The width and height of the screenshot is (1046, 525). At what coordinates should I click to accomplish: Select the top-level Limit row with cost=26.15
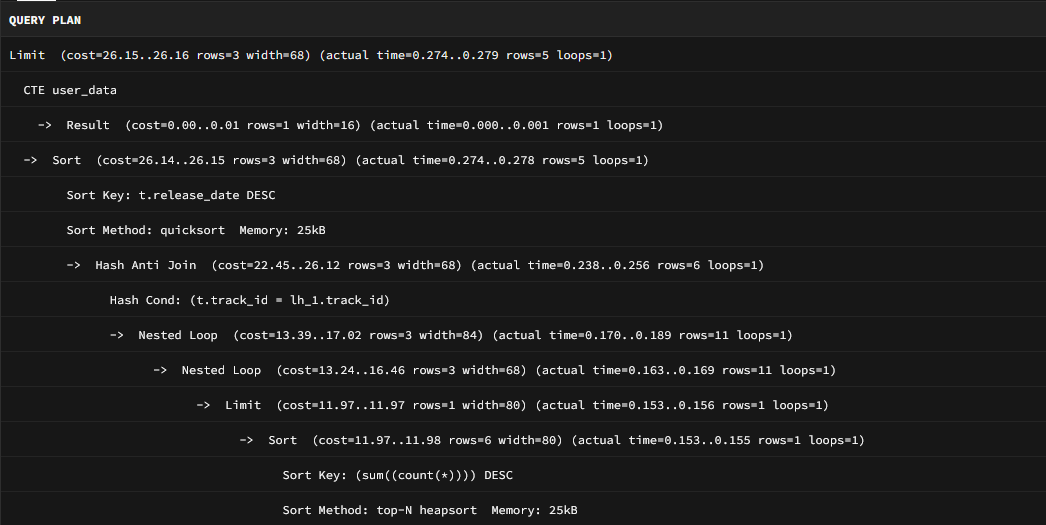pyautogui.click(x=310, y=55)
